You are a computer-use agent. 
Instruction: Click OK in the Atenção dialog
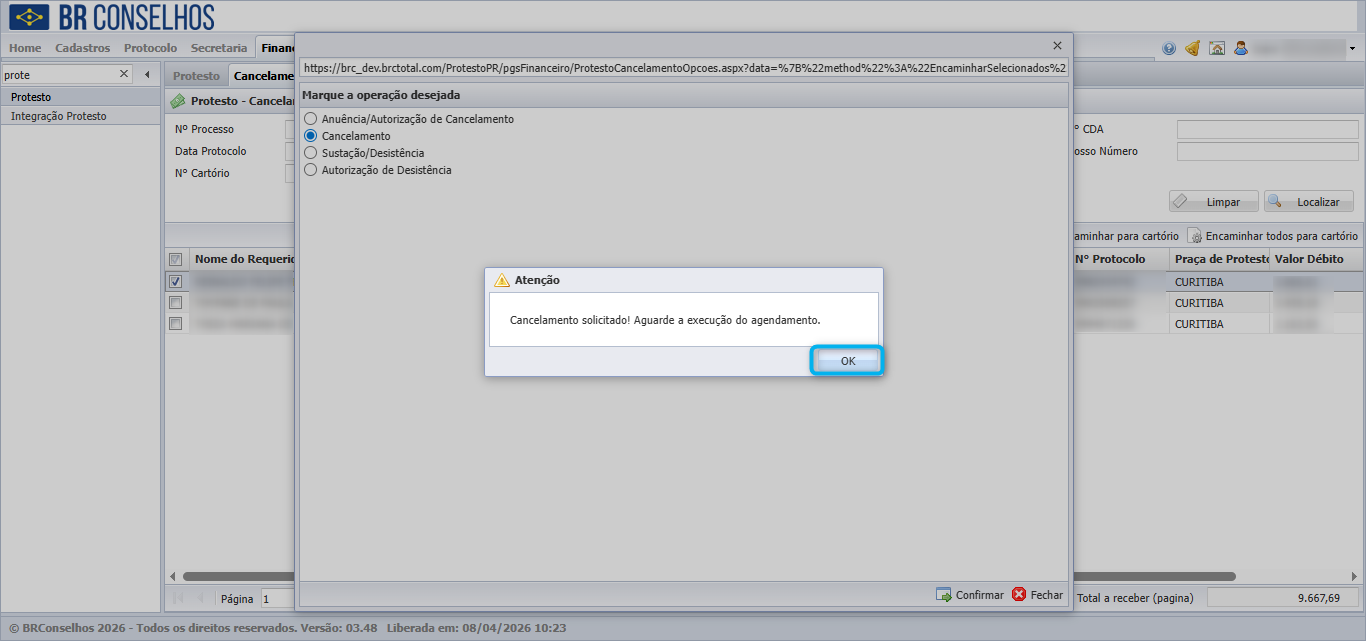tap(847, 361)
